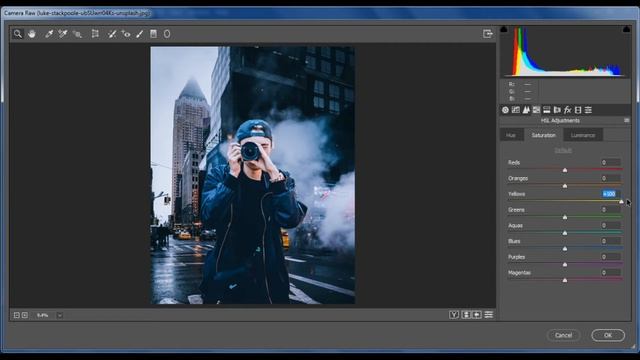
Task: Click the Greens value field
Action: pyautogui.click(x=610, y=210)
